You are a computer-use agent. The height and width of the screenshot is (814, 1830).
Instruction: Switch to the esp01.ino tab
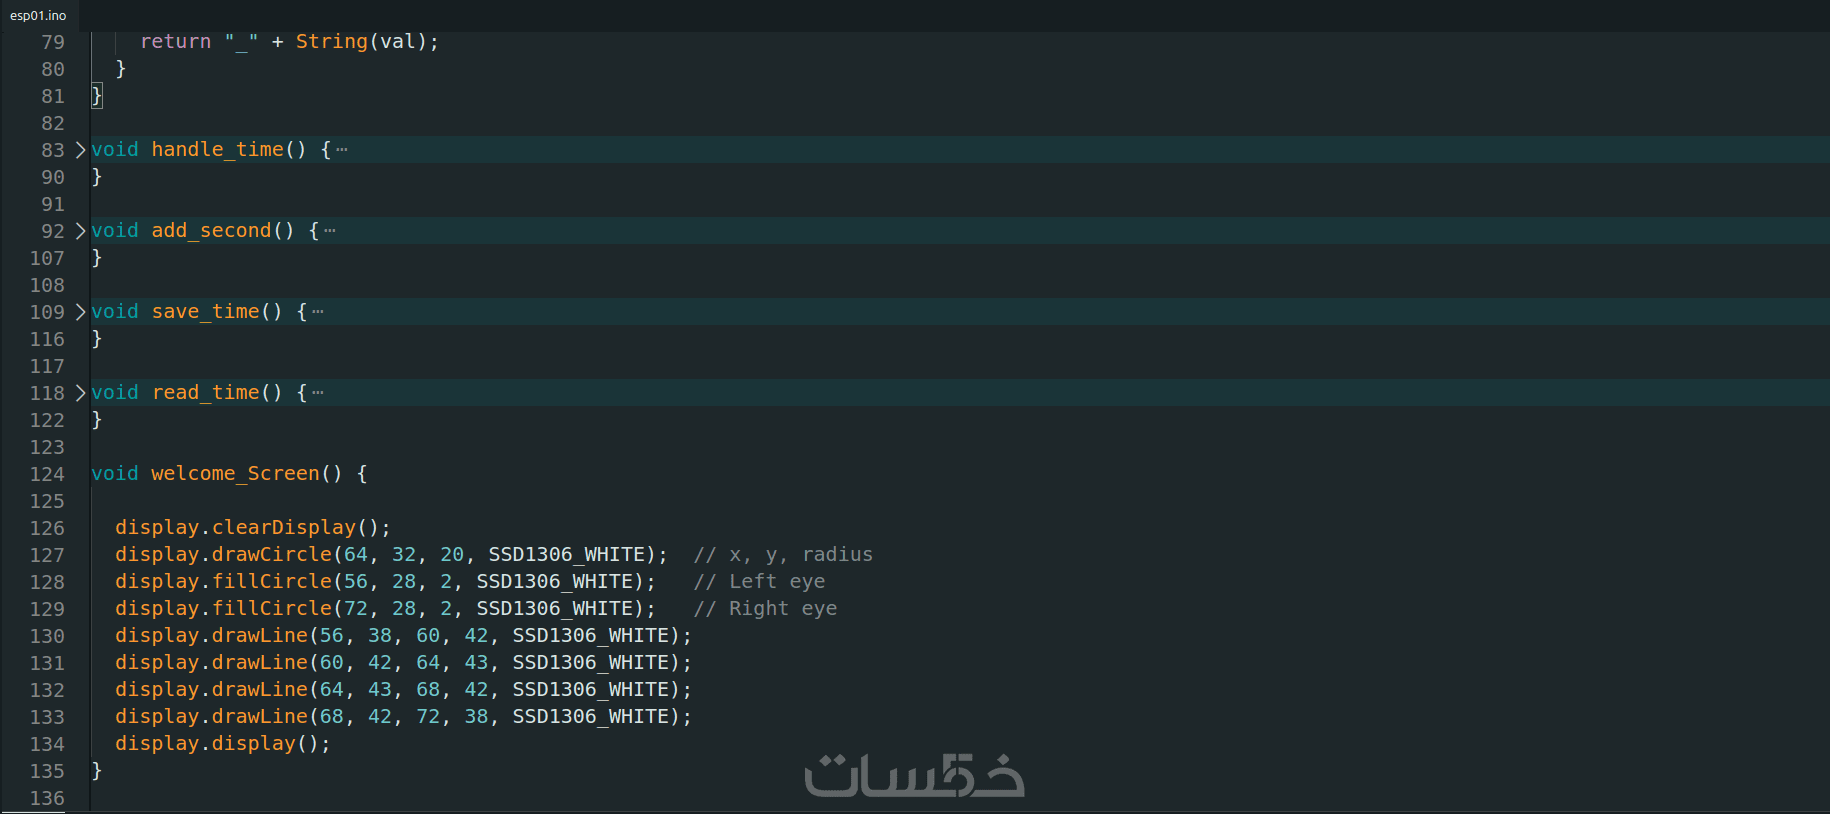coord(38,15)
